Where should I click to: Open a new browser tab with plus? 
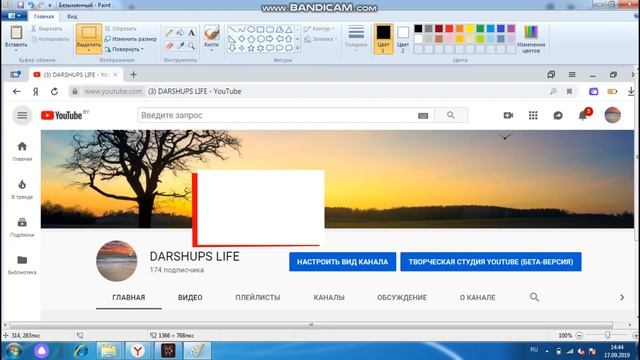[133, 75]
